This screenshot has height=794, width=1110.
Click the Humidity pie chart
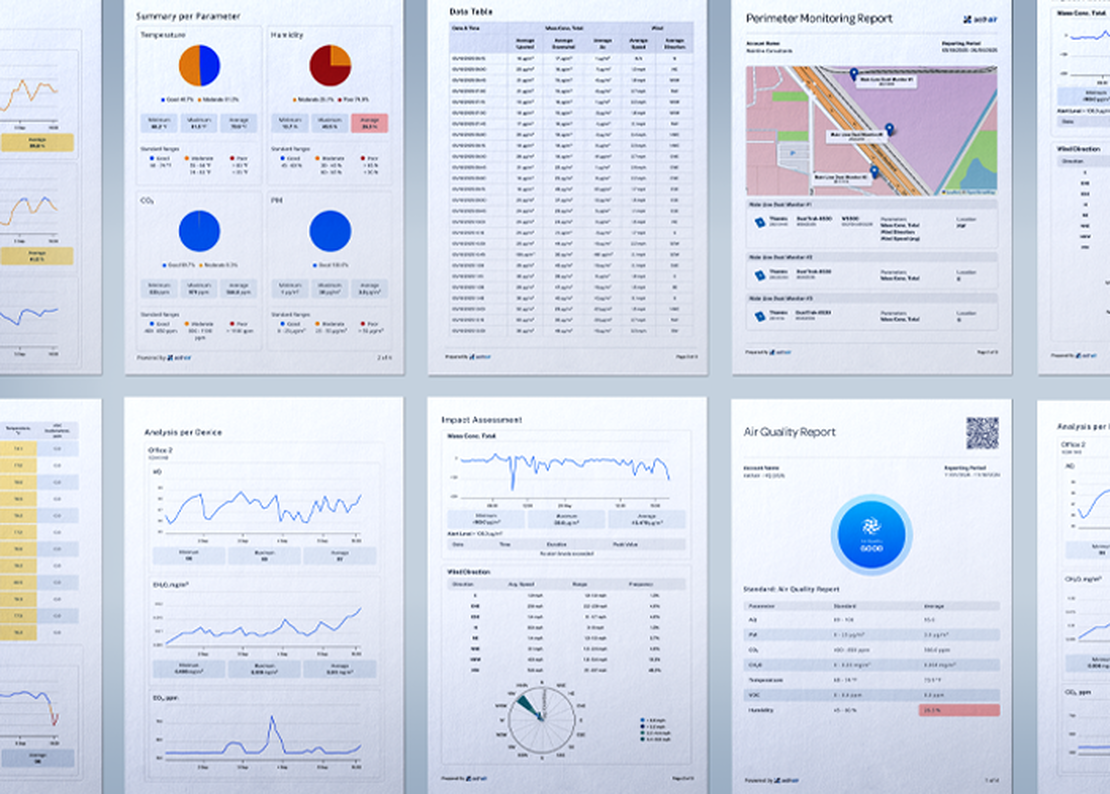(x=330, y=66)
